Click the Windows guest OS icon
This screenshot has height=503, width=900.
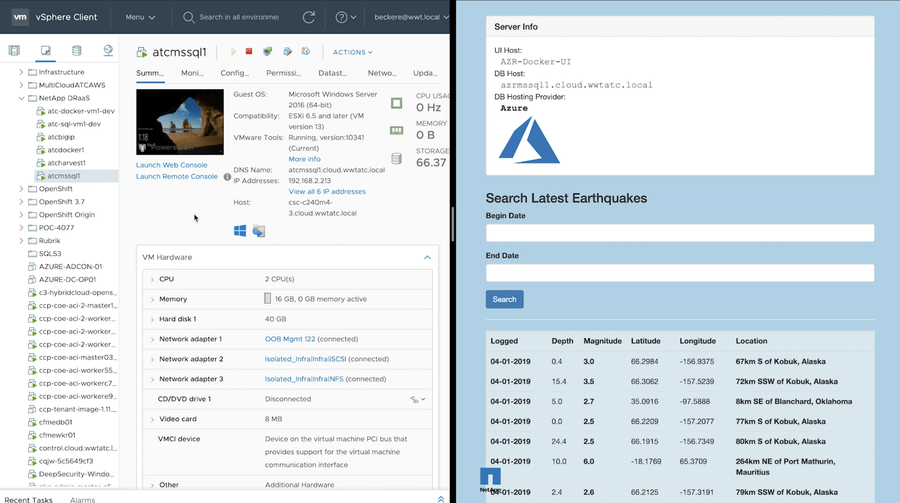point(240,231)
